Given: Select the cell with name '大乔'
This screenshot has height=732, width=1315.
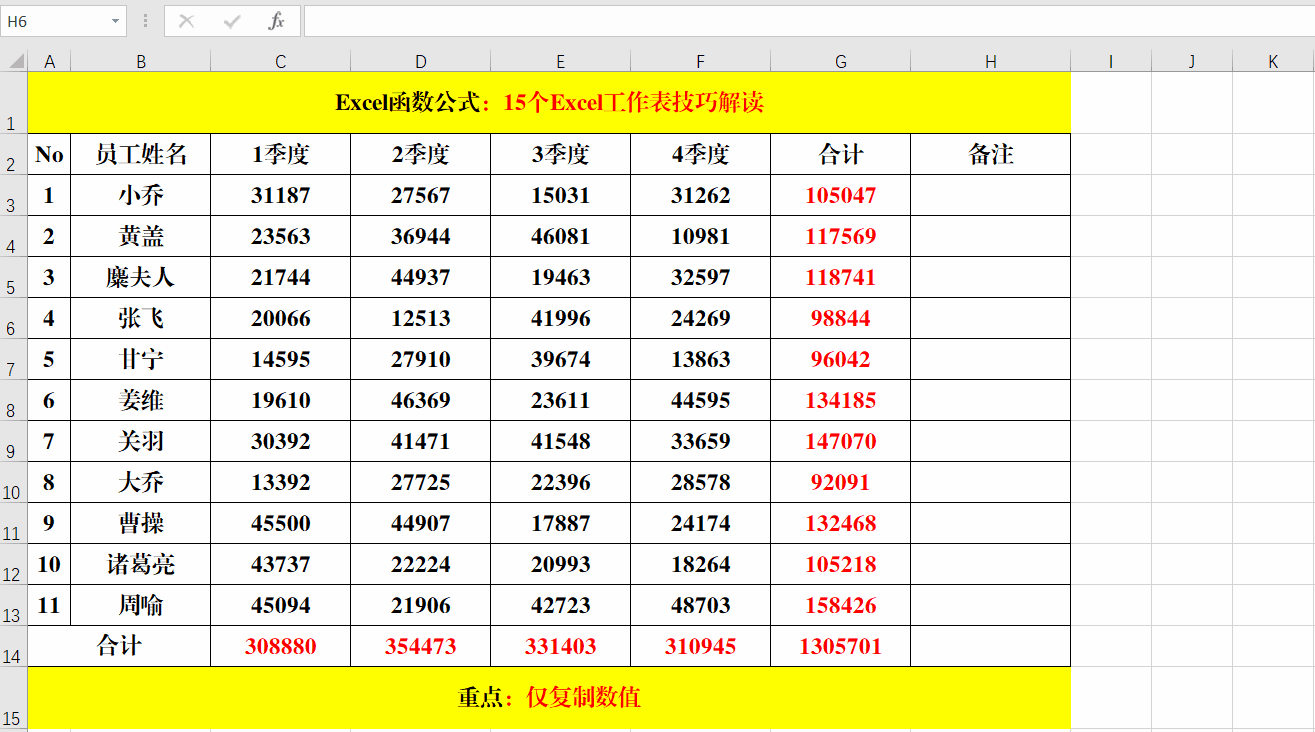Looking at the screenshot, I should click(141, 483).
